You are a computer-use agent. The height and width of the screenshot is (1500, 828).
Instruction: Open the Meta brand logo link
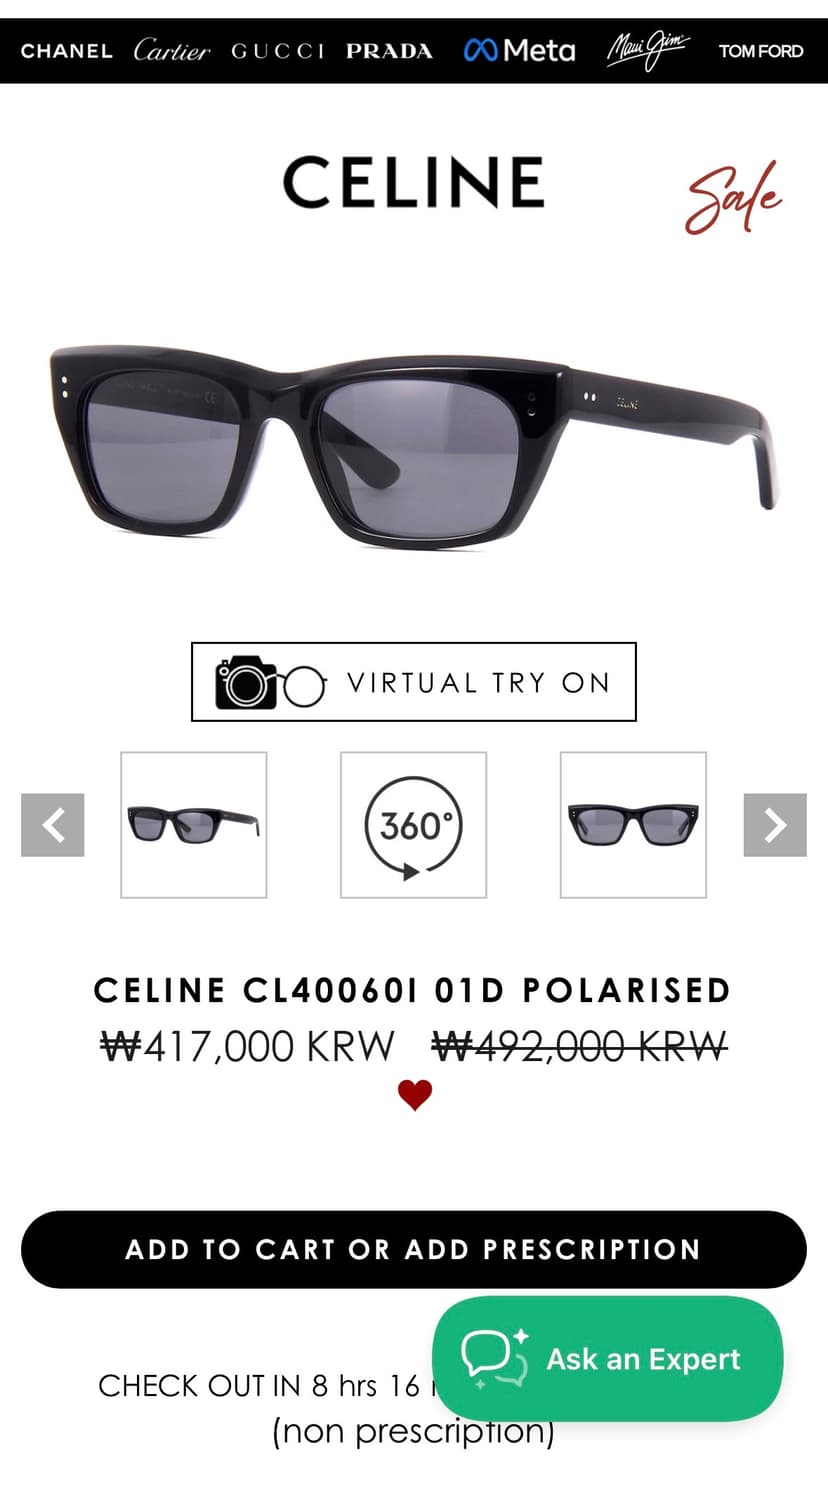pyautogui.click(x=520, y=50)
